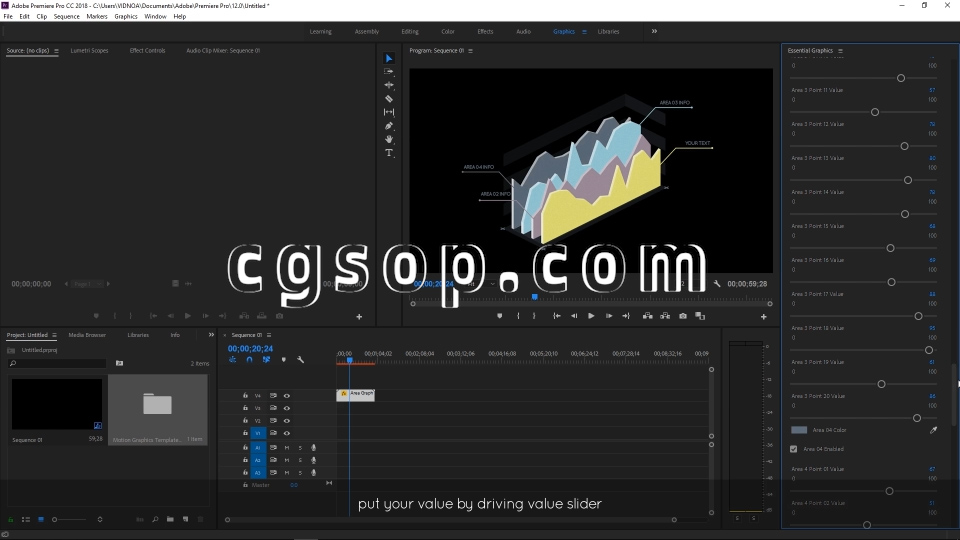Open Program Sequence 01 panel menu
960x540 pixels.
[470, 51]
